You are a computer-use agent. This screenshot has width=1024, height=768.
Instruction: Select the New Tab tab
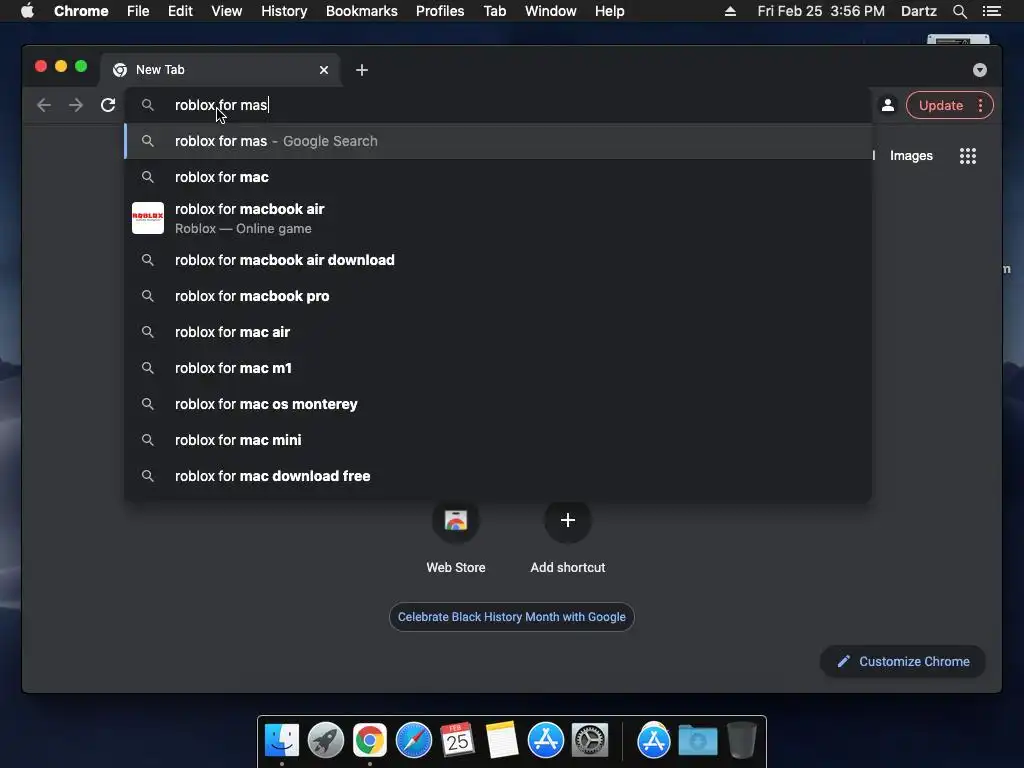click(220, 70)
